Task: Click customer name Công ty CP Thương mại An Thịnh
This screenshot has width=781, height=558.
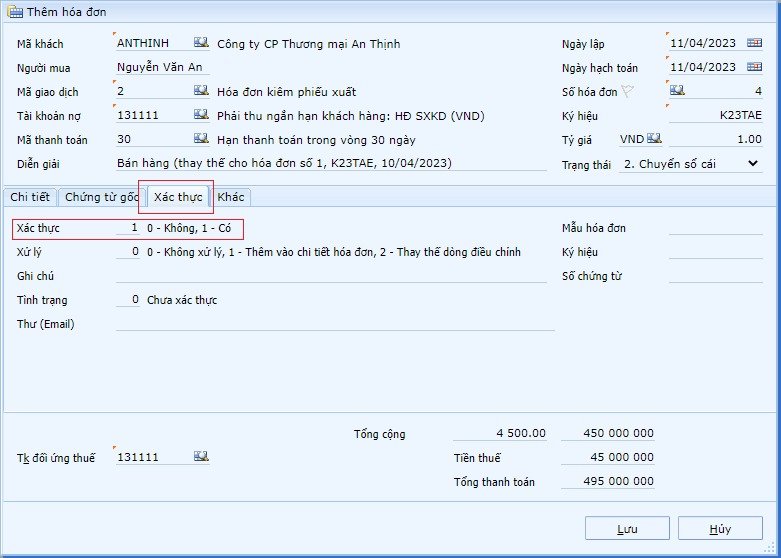Action: 309,44
